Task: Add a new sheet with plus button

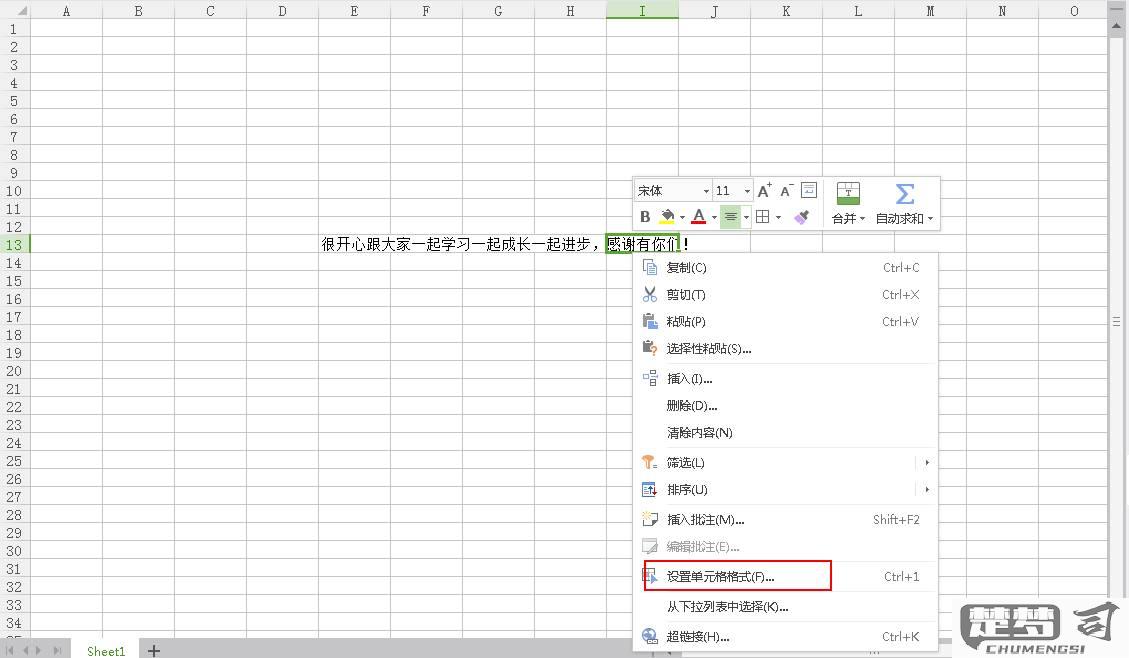Action: [153, 651]
